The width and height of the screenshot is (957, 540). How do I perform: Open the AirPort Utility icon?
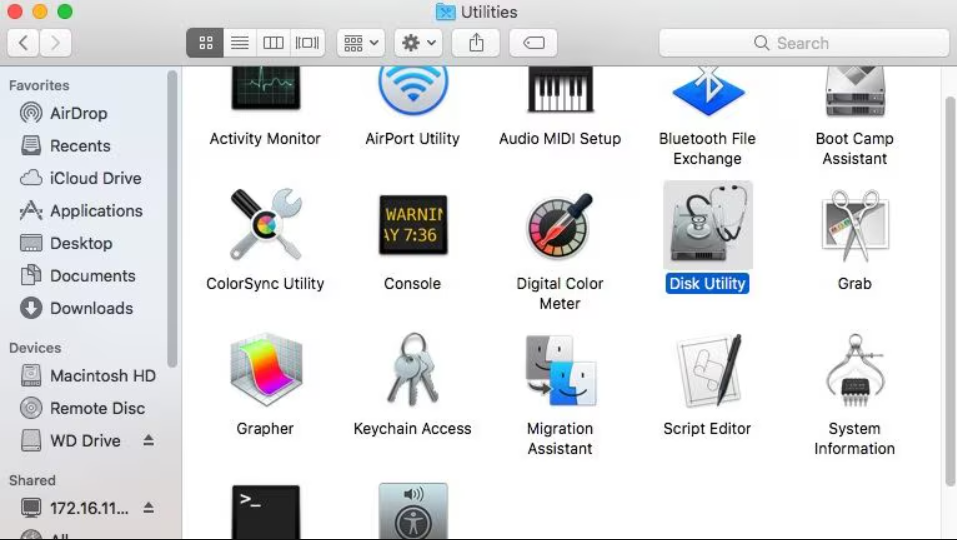click(x=413, y=90)
